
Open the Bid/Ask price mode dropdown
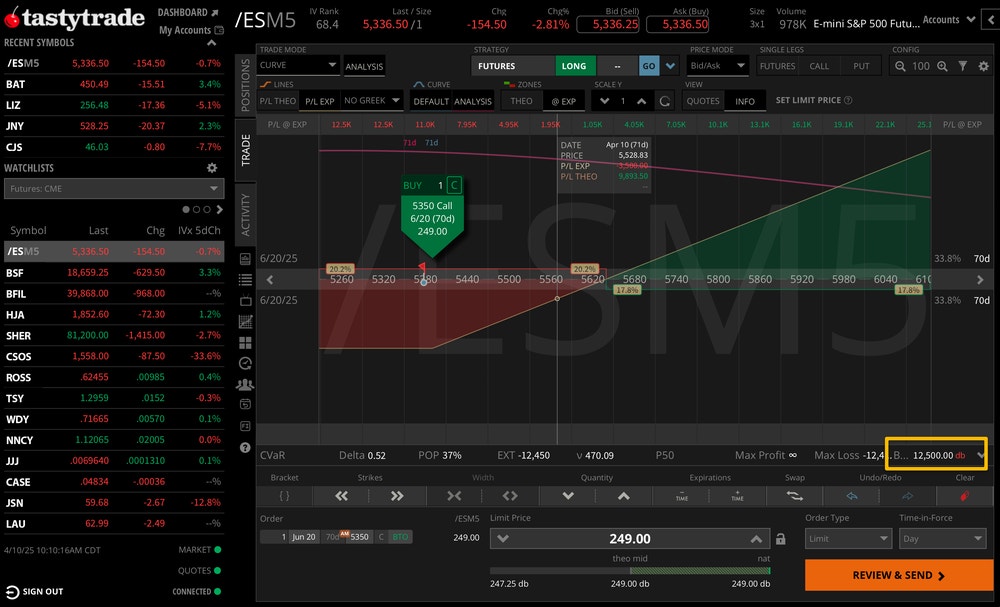pos(717,66)
